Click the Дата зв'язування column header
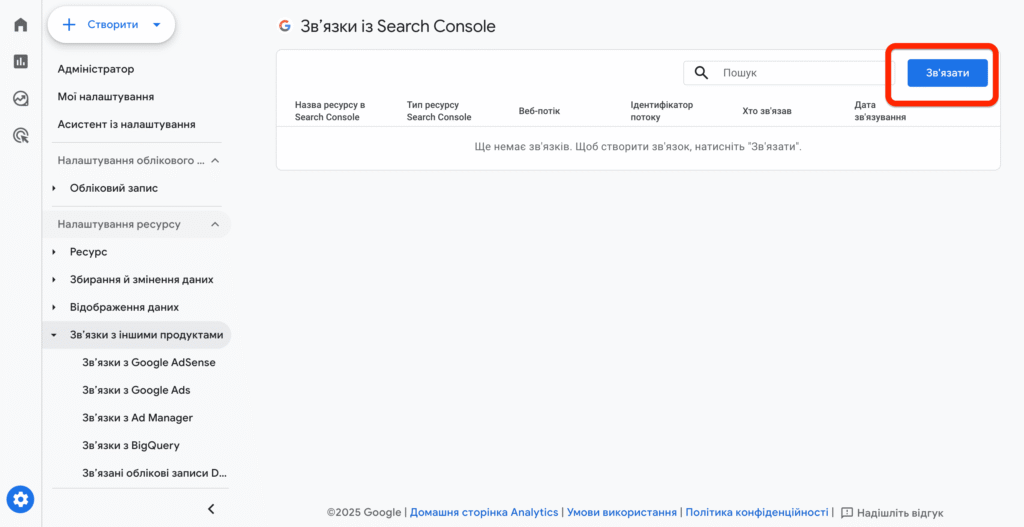Screen dimensions: 1024x527 (880, 111)
